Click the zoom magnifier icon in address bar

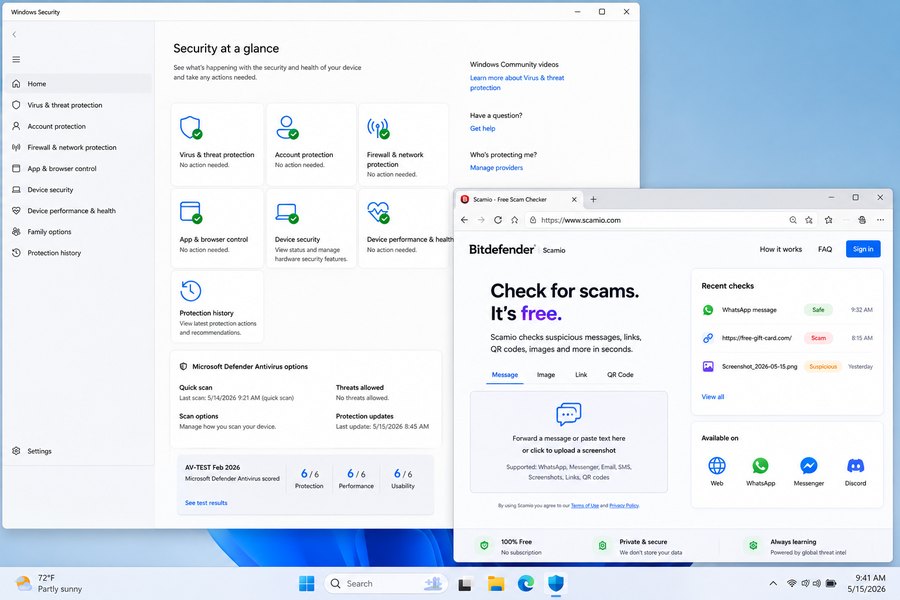(x=793, y=220)
